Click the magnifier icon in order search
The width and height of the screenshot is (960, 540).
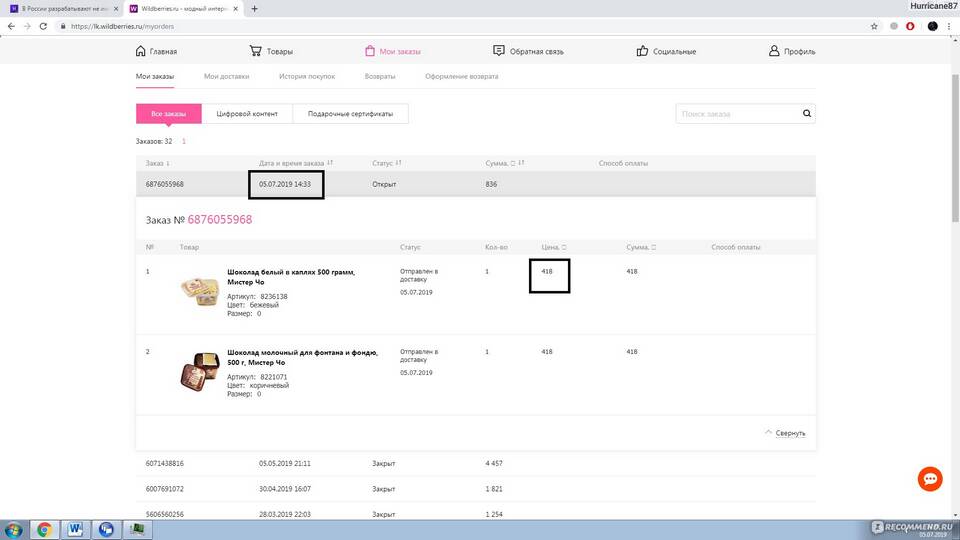pyautogui.click(x=807, y=114)
